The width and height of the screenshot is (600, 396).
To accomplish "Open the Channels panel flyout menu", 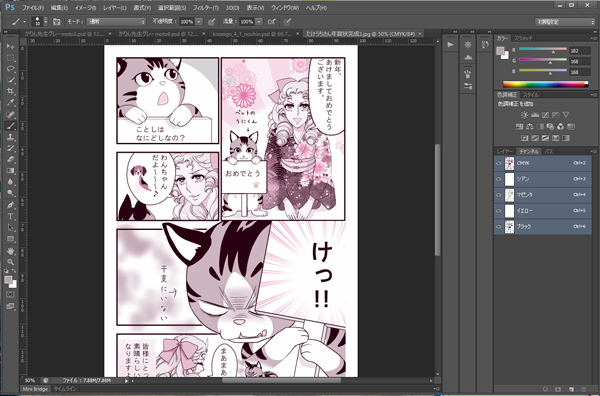I will pos(594,152).
